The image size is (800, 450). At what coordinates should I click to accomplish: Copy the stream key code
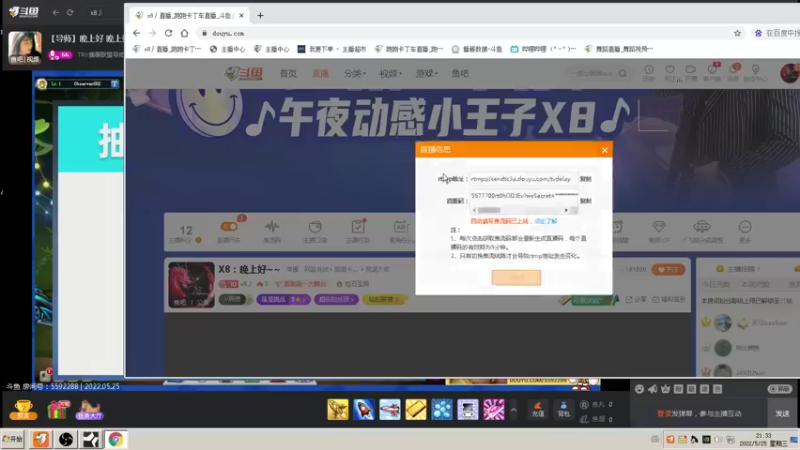(585, 201)
